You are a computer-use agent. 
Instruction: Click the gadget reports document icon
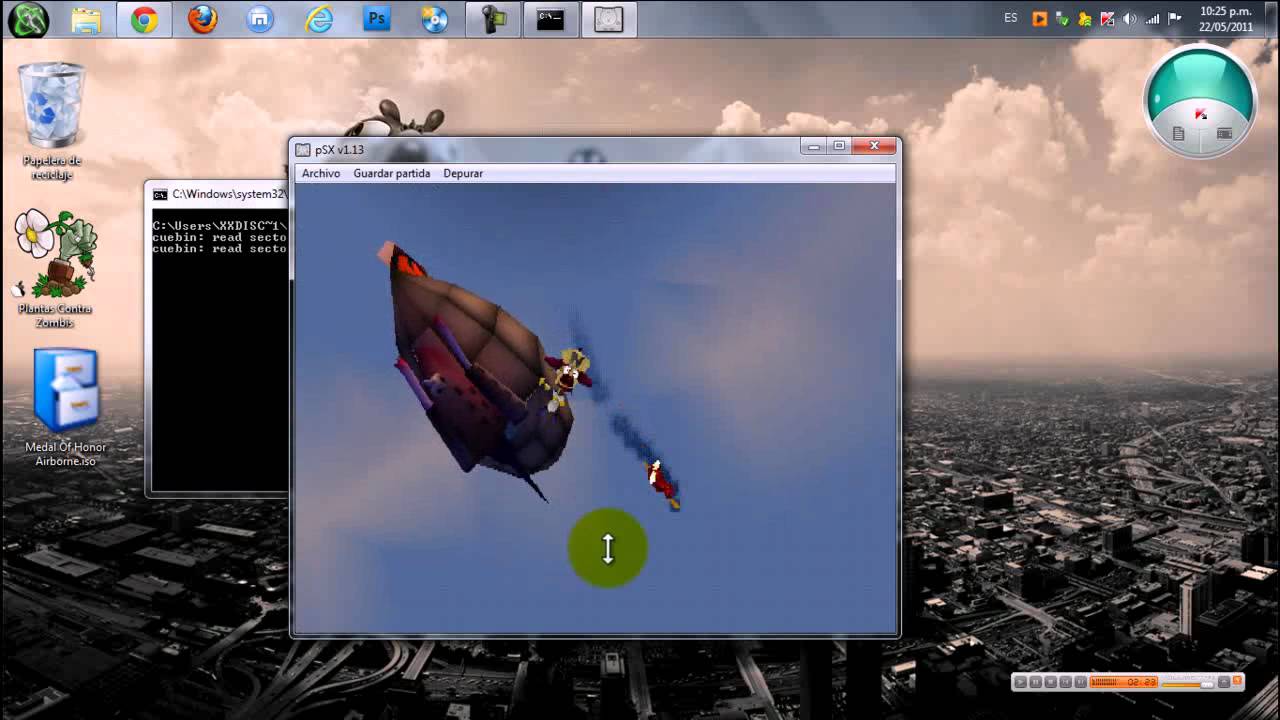(x=1178, y=134)
